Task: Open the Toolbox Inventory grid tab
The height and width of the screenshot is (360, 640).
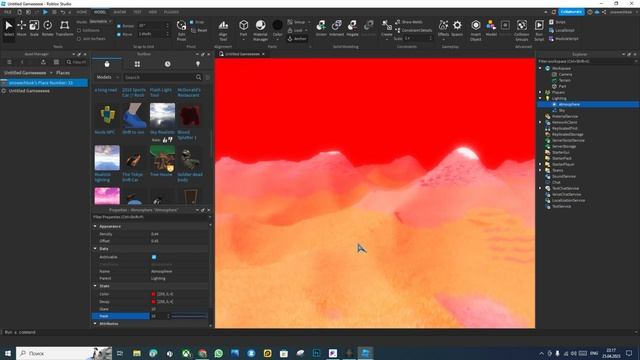Action: pos(137,64)
